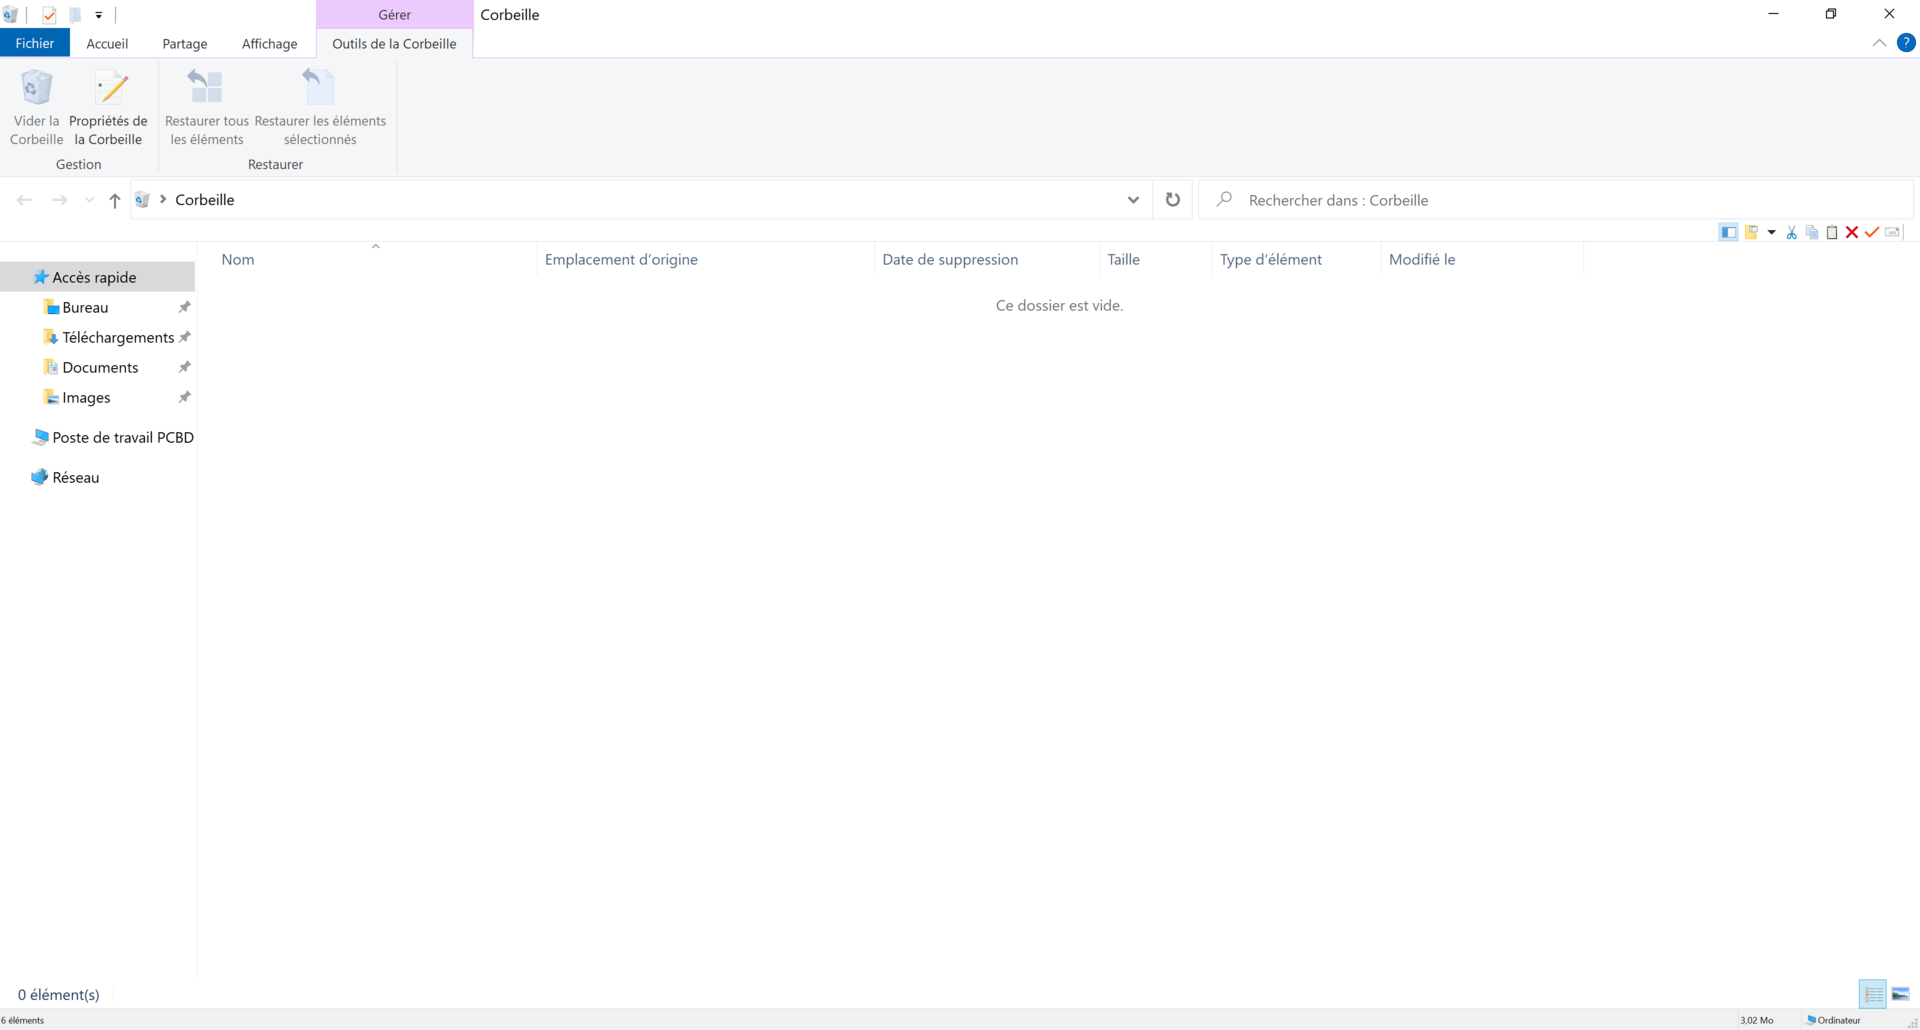
Task: Go up one folder level
Action: coord(115,201)
